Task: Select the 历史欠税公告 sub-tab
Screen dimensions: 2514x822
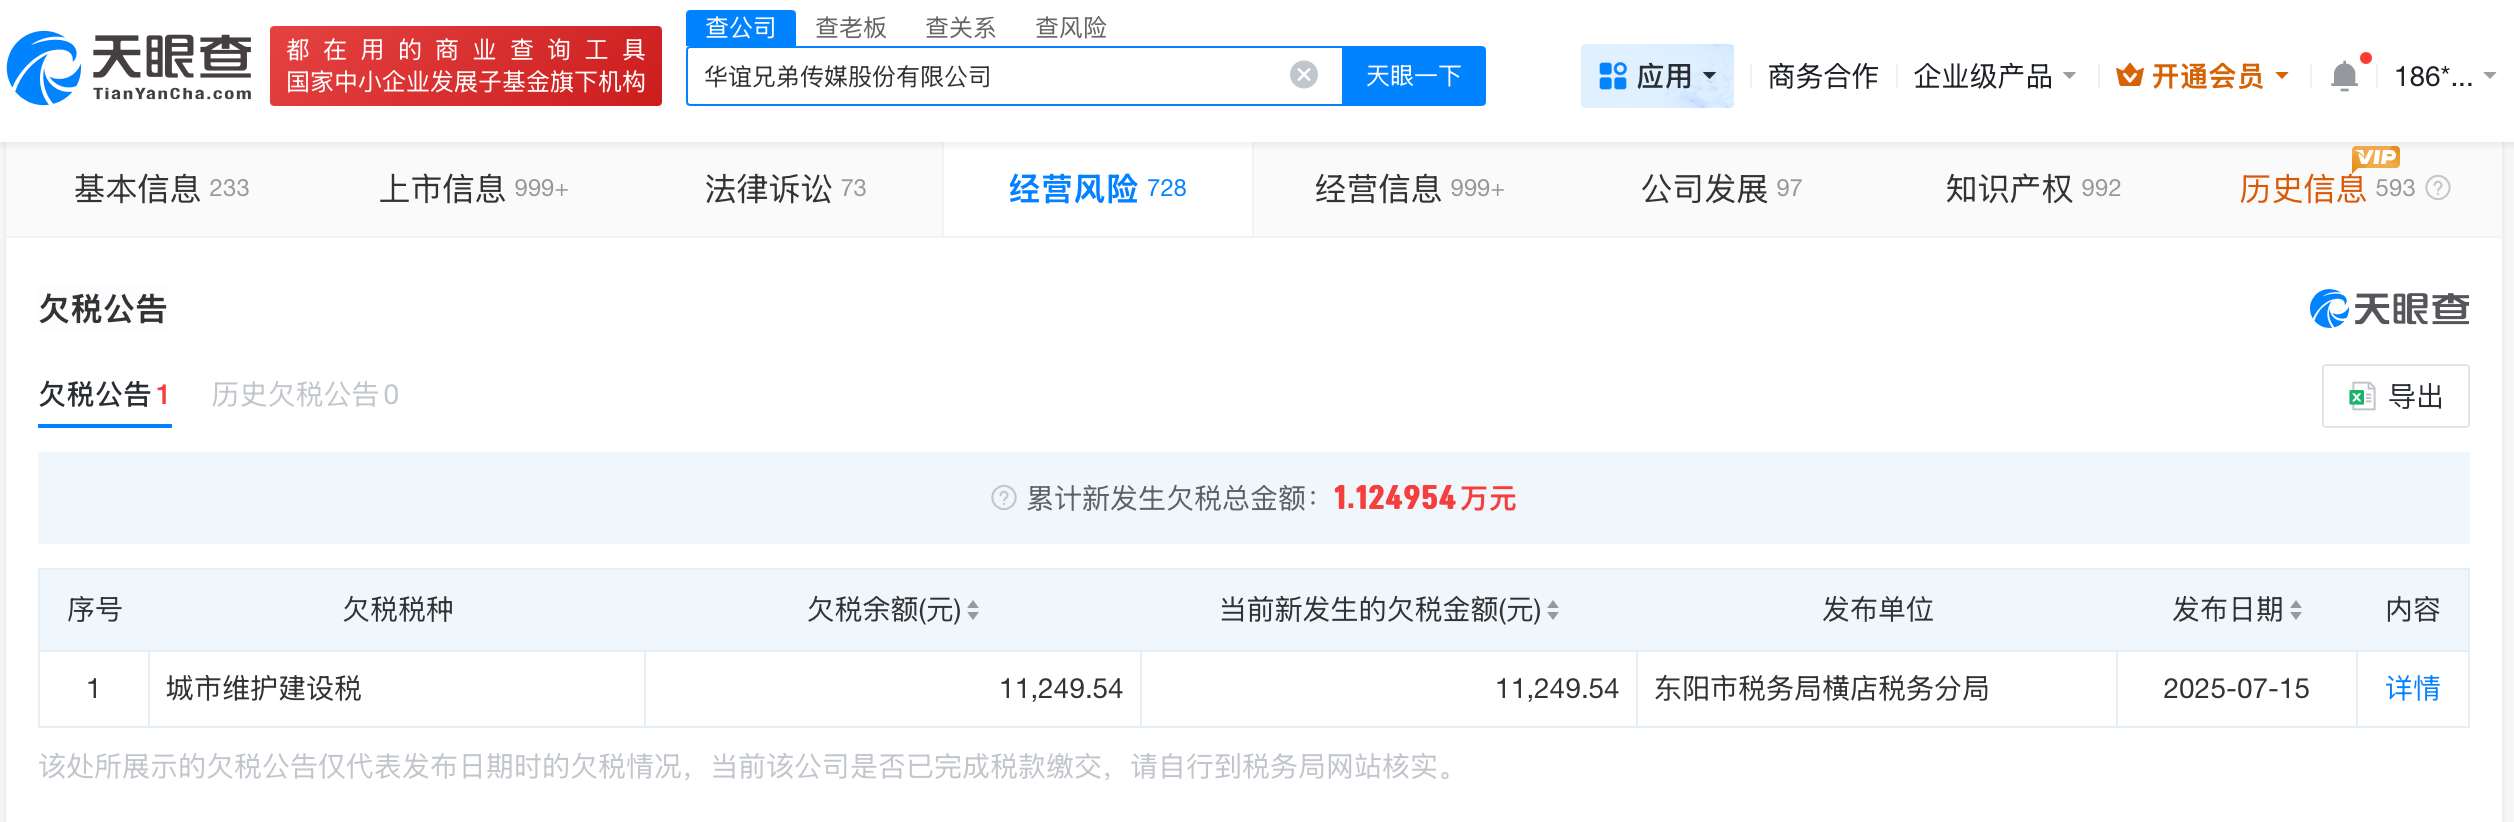Action: pyautogui.click(x=304, y=395)
